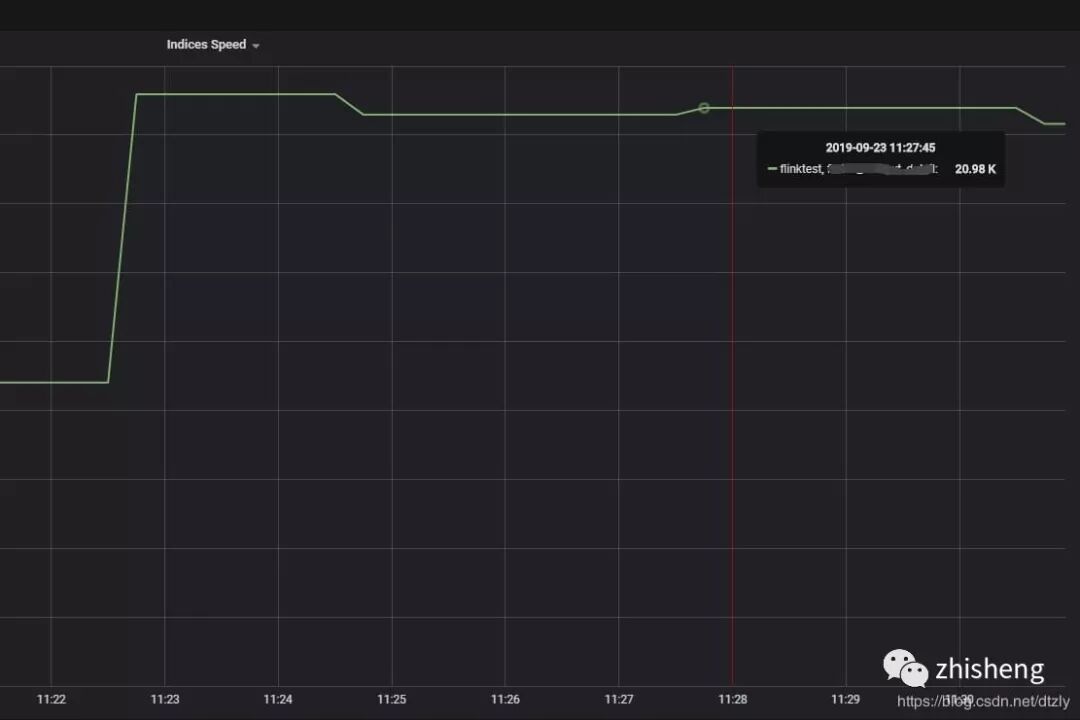Viewport: 1080px width, 720px height.
Task: Click the green series color marker in tooltip
Action: pyautogui.click(x=772, y=169)
